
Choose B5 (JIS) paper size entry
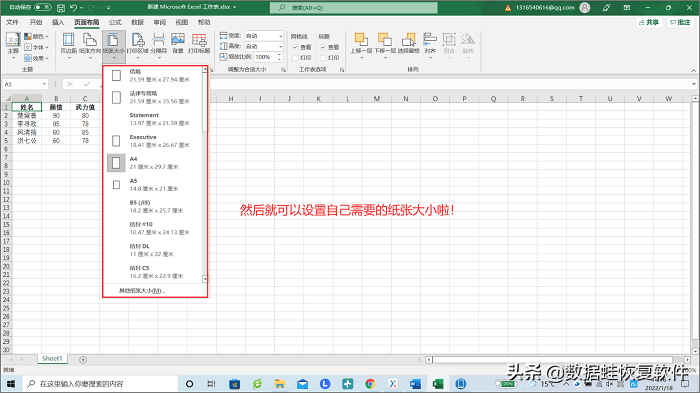154,206
